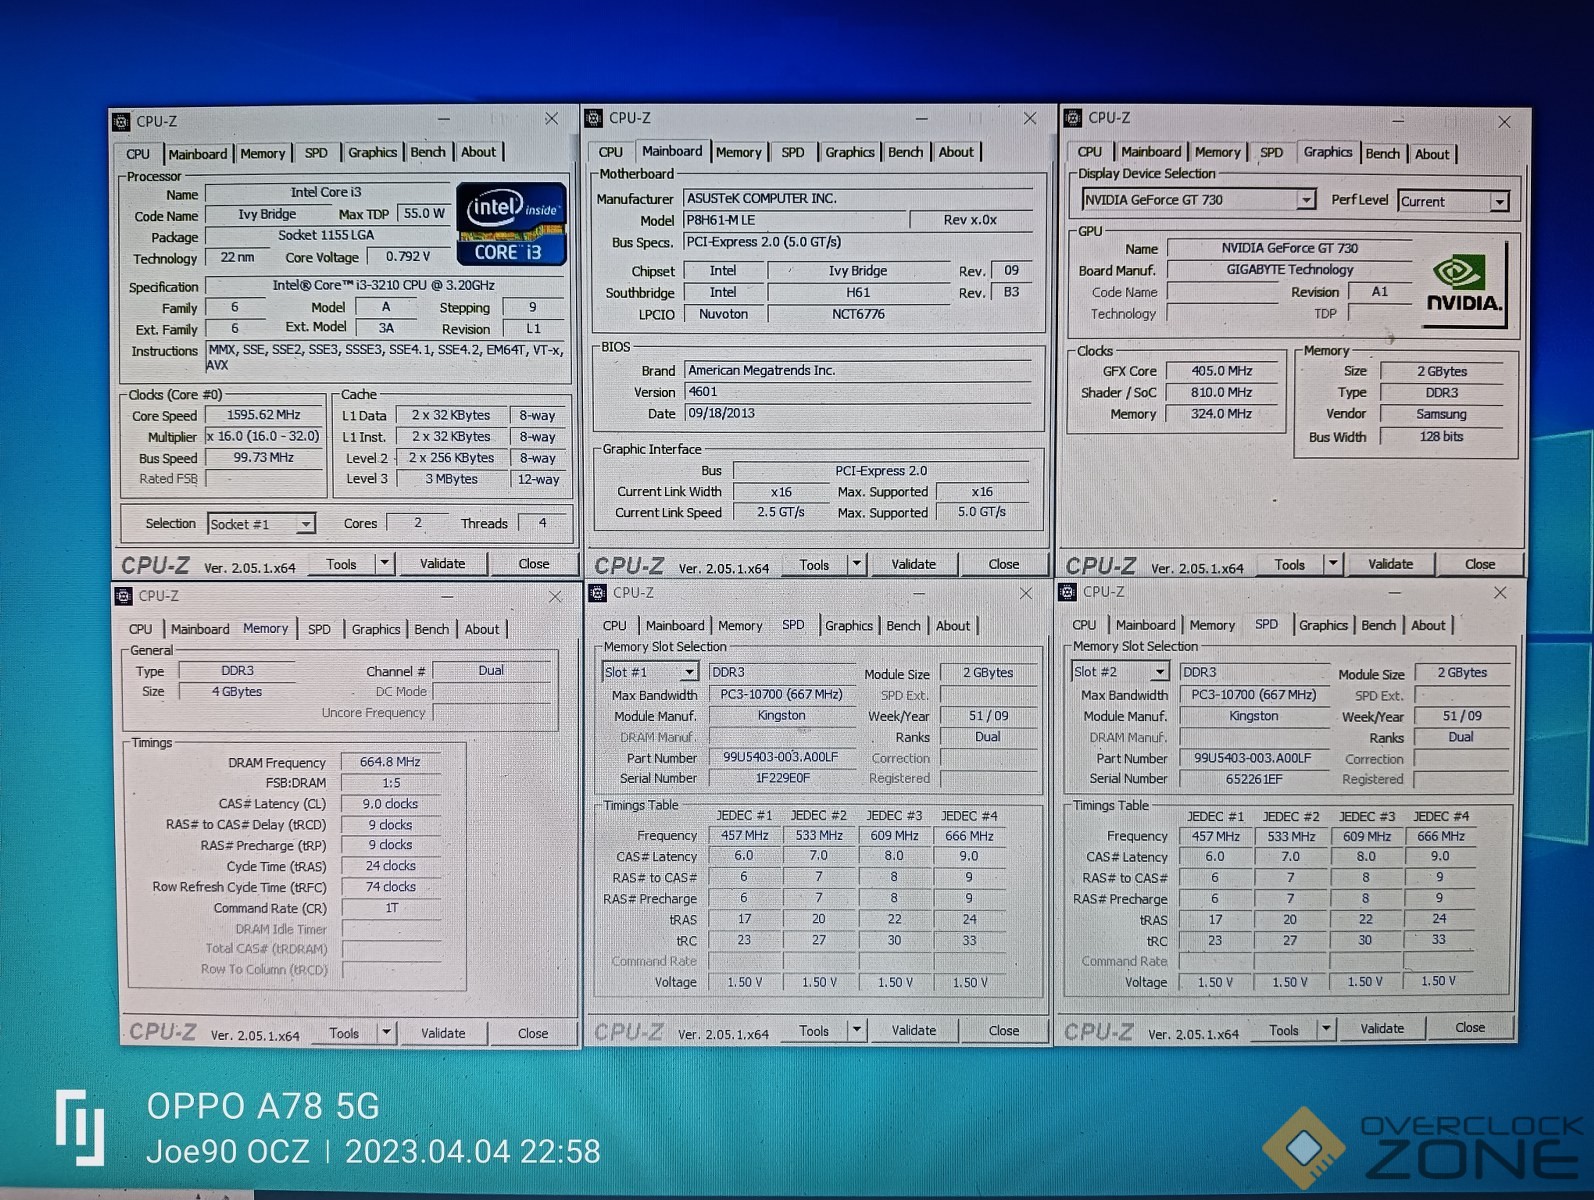Viewport: 1594px width, 1200px height.
Task: Click CPU-Z title icon of Mainboard window
Action: click(593, 118)
